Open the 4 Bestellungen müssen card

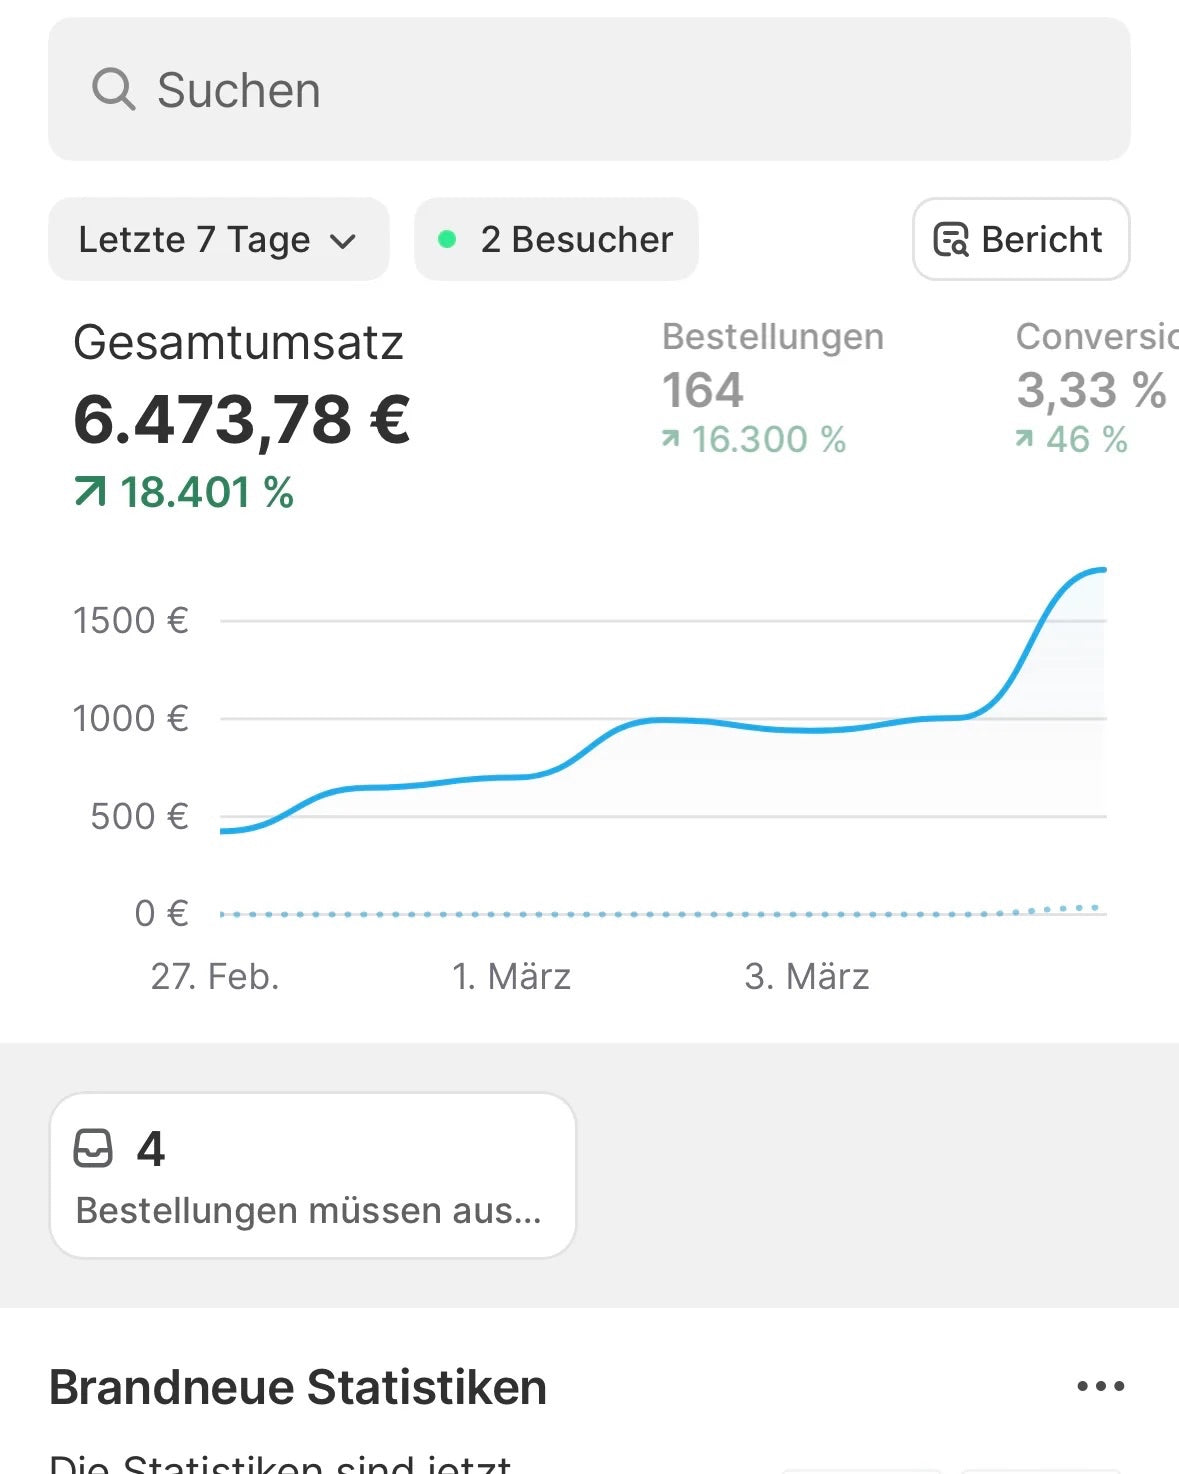(x=312, y=1176)
